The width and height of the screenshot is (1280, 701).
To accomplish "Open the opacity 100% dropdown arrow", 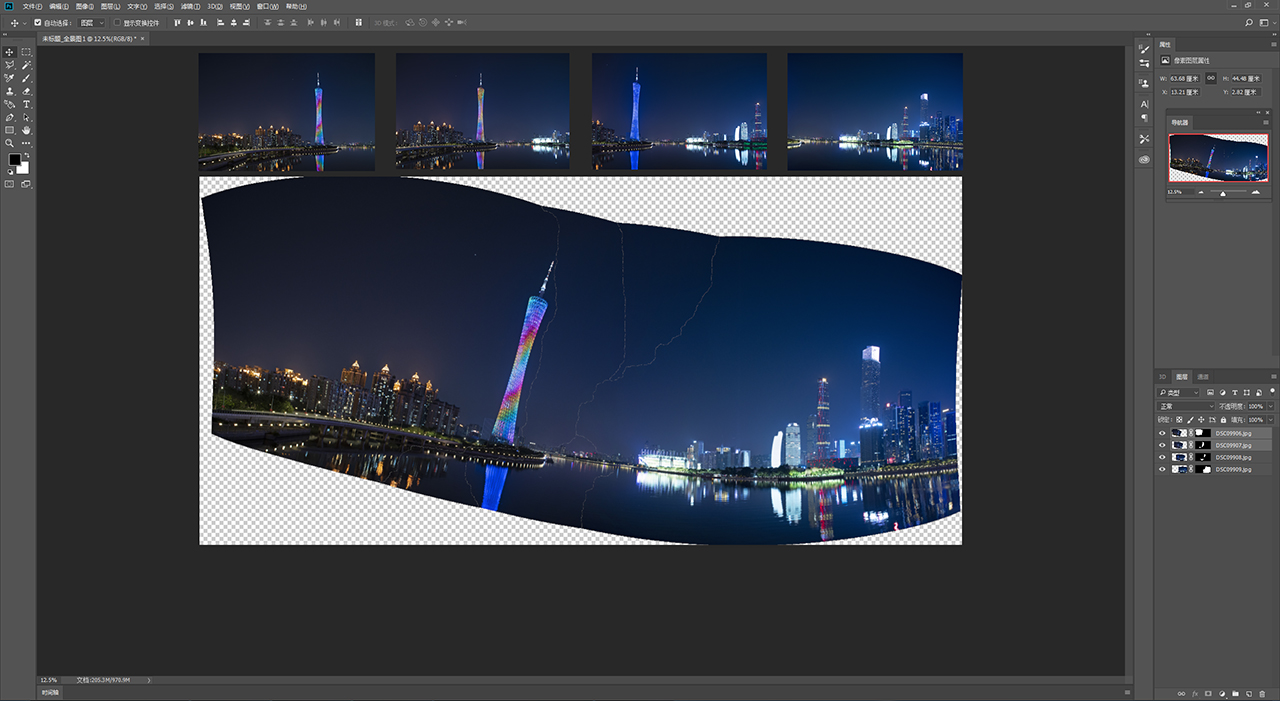I will (x=1271, y=406).
